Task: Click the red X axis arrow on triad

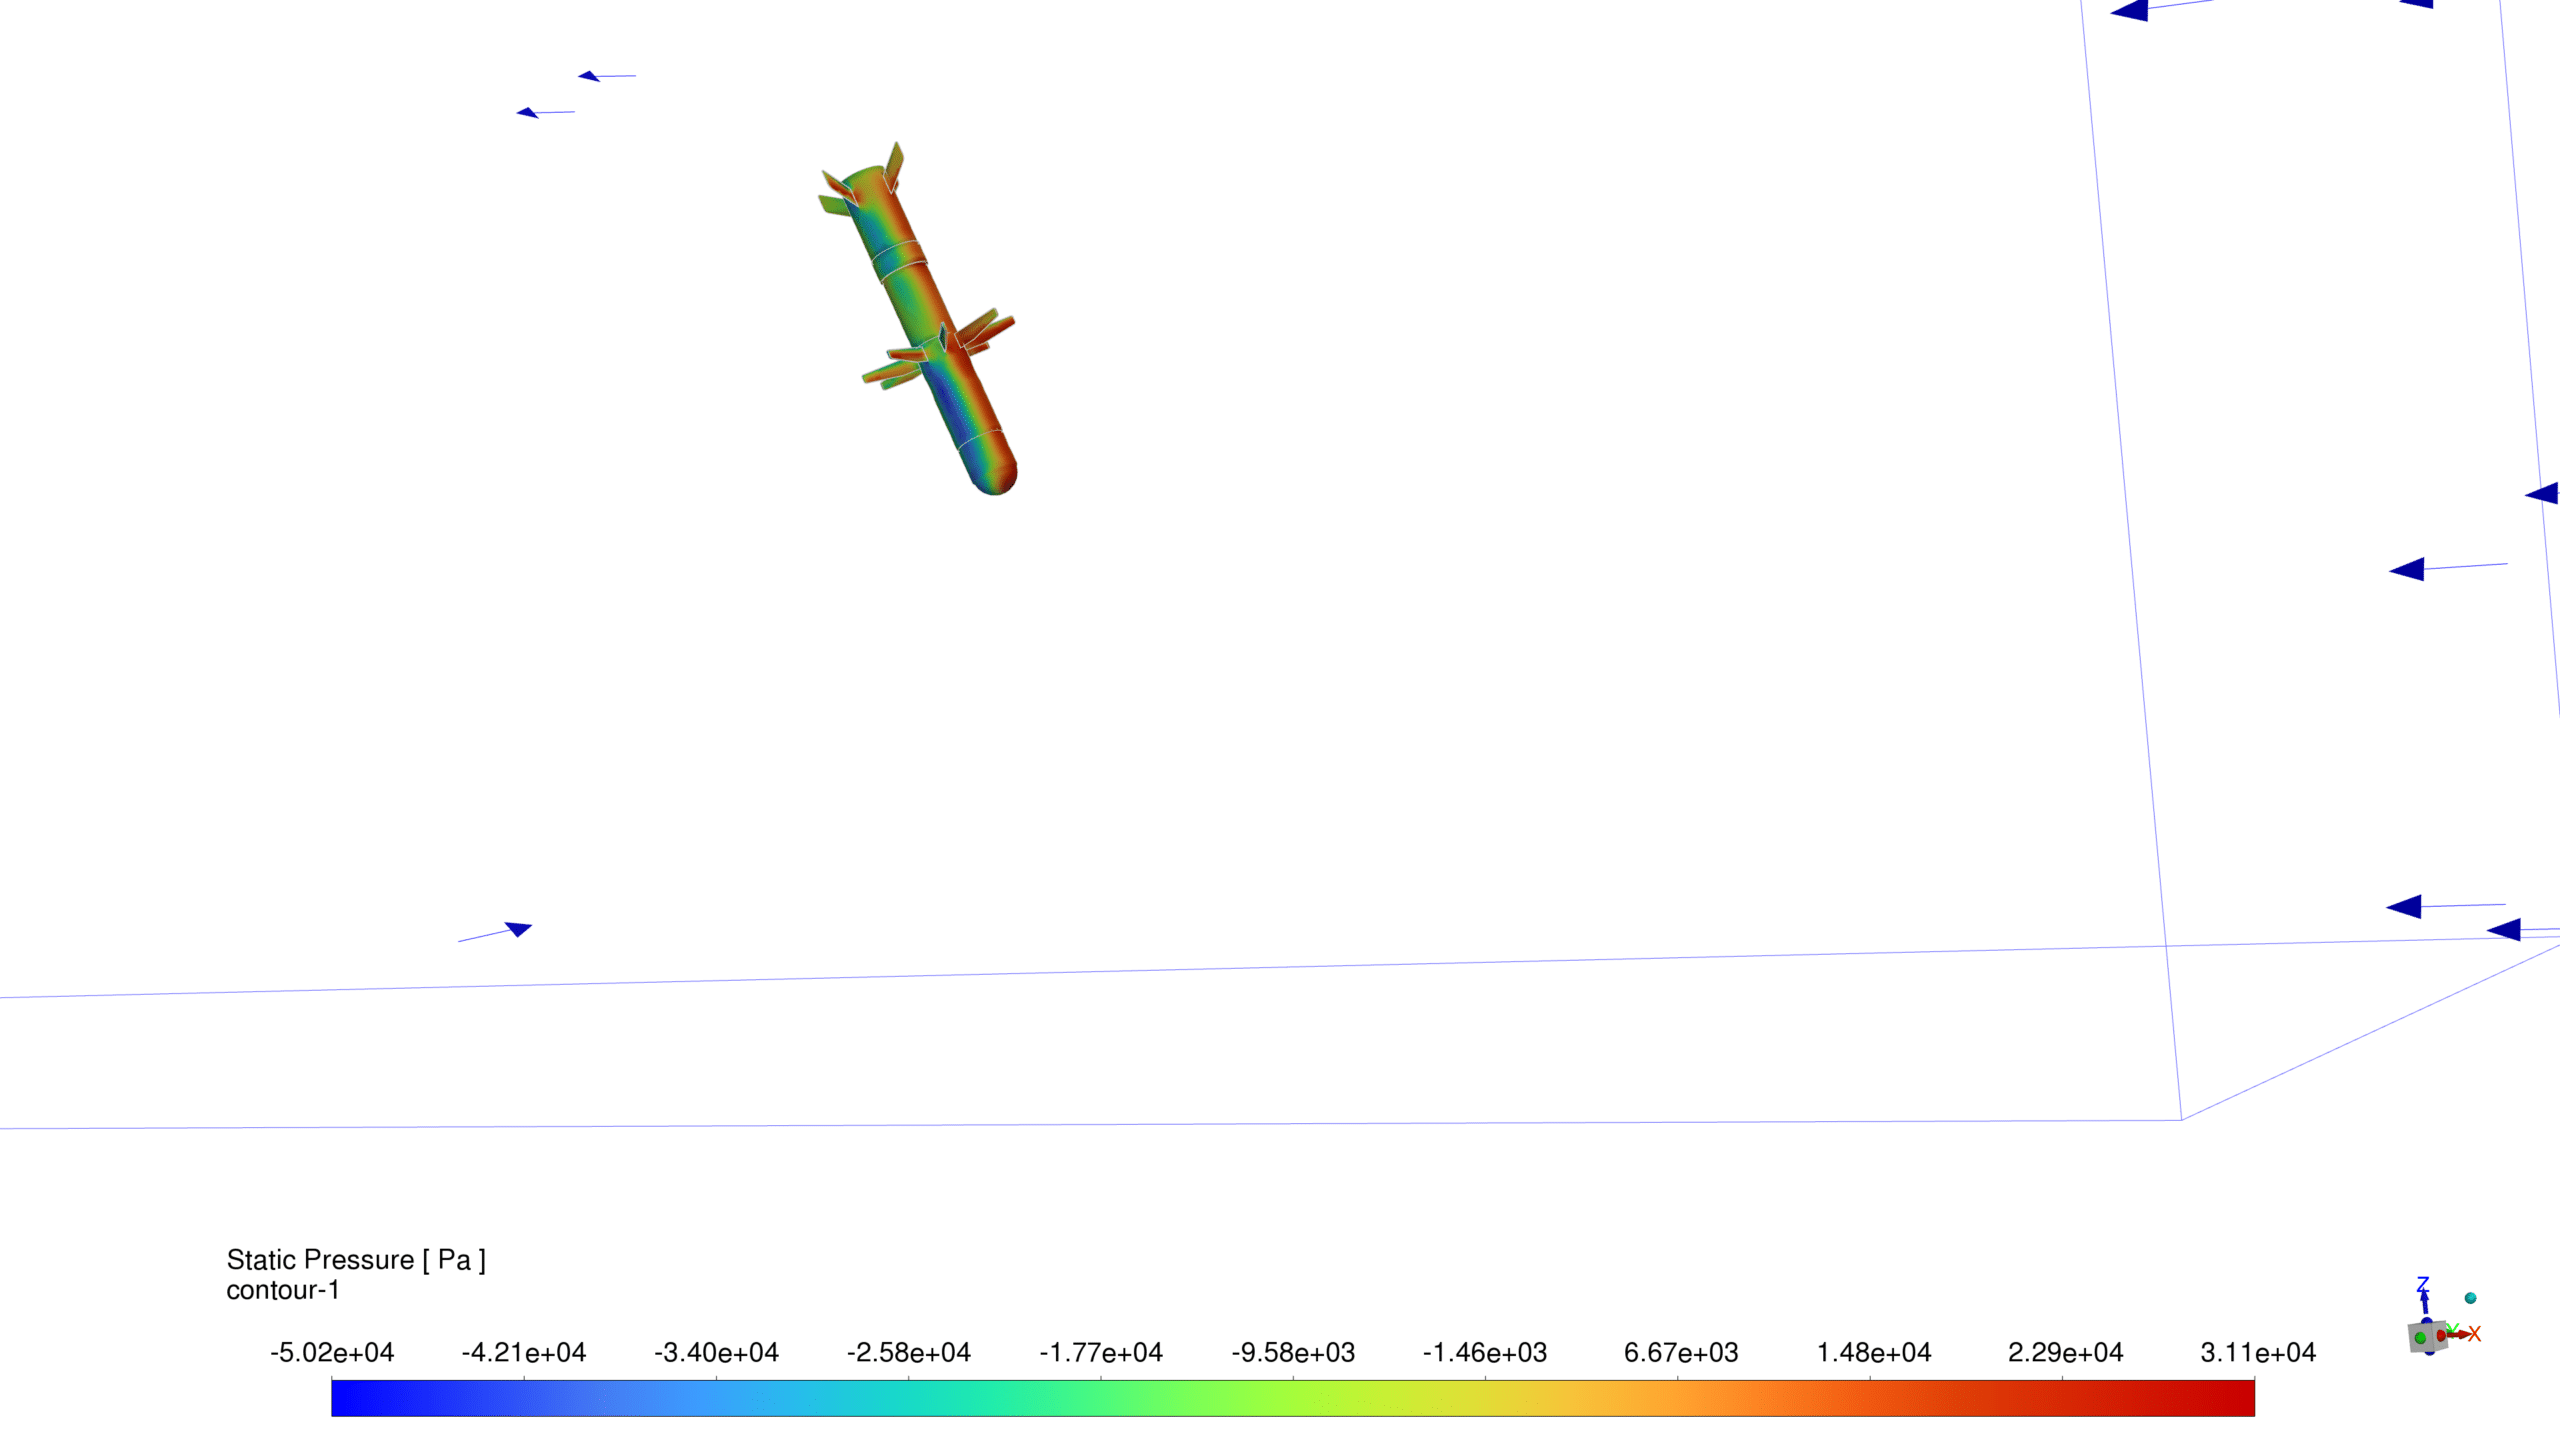Action: [2462, 1334]
